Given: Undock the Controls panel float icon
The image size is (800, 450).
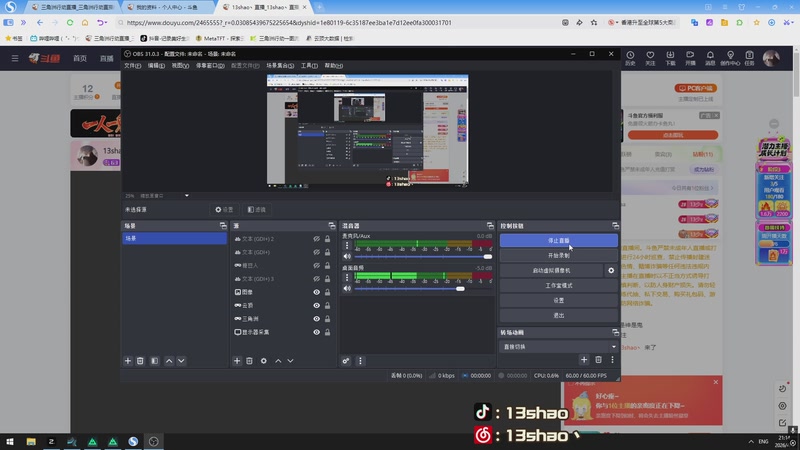Looking at the screenshot, I should [615, 226].
